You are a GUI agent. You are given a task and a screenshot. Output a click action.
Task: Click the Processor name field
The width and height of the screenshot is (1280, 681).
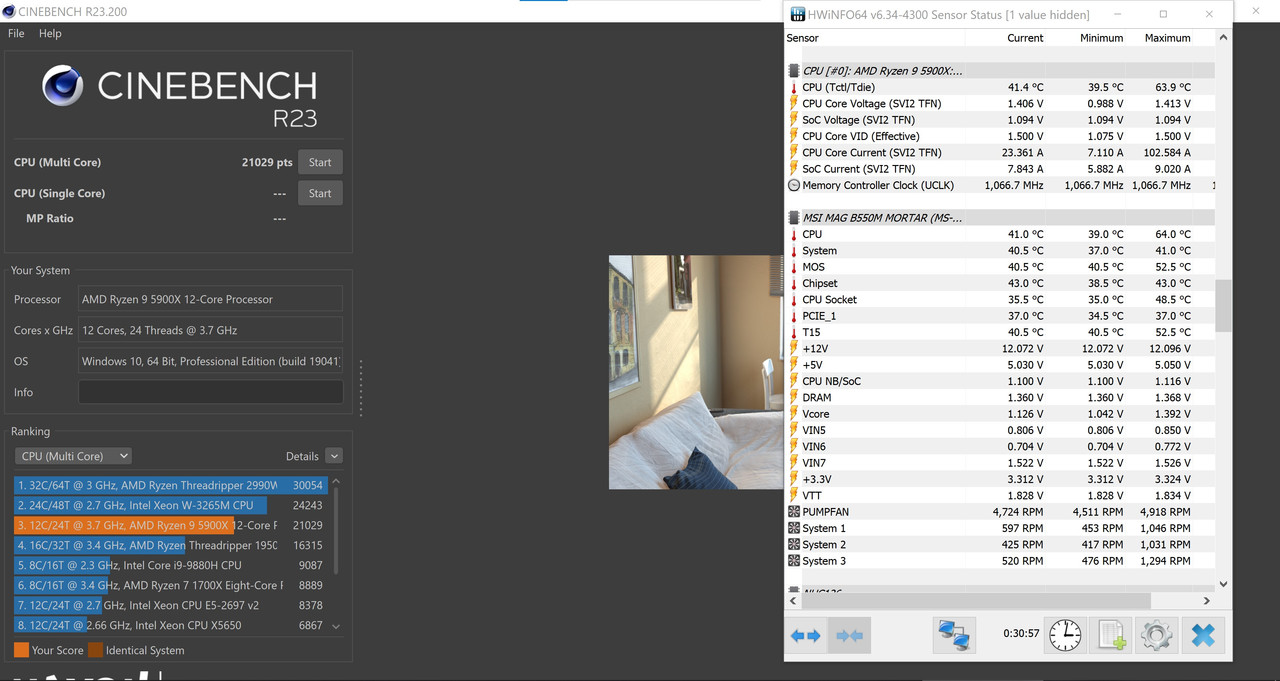tap(210, 299)
